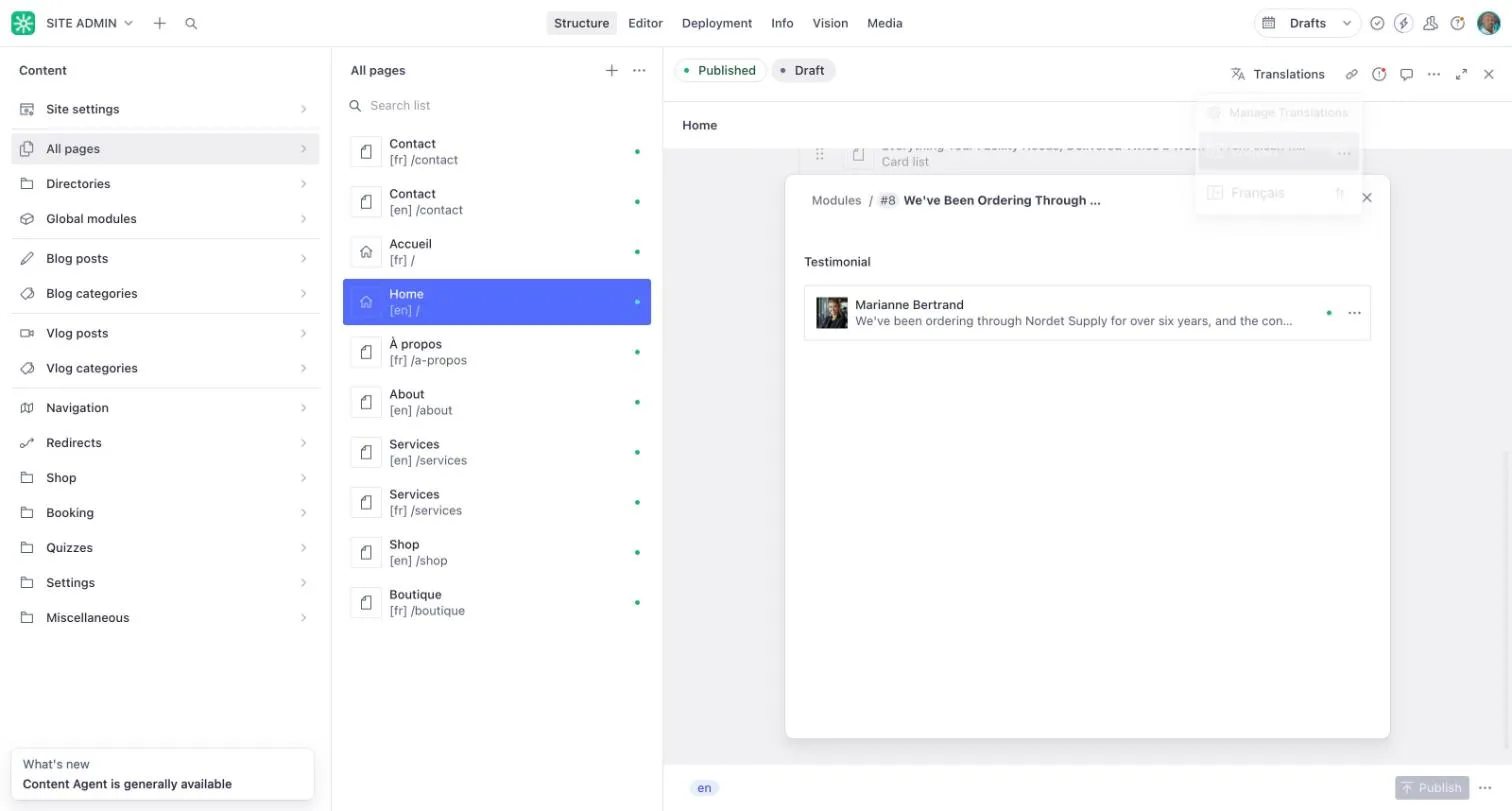Viewport: 1512px width, 811px height.
Task: Open the validation warning icon
Action: (x=1379, y=74)
